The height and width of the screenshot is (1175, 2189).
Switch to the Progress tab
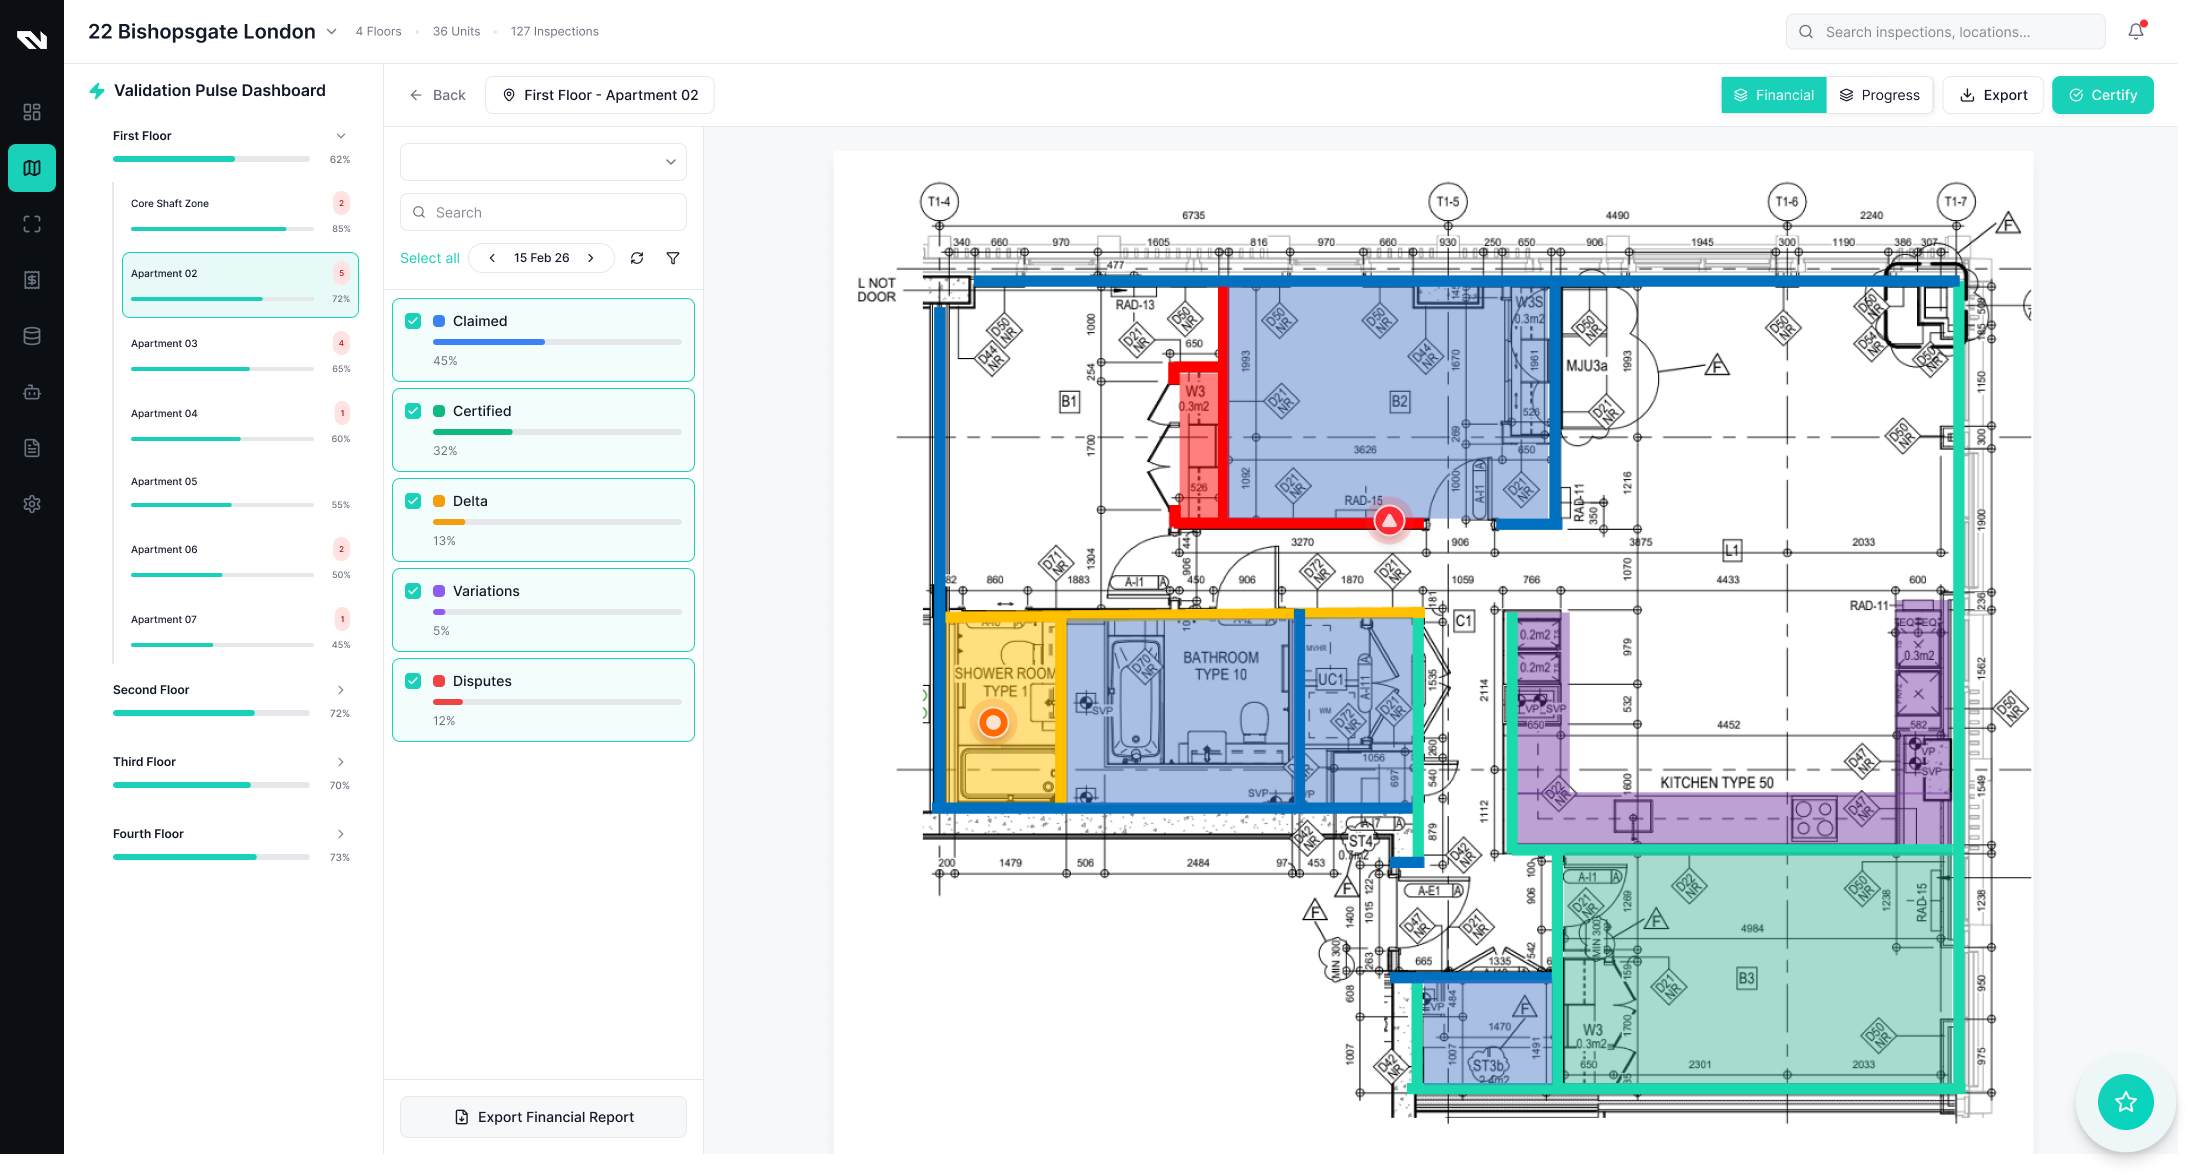(x=1879, y=95)
